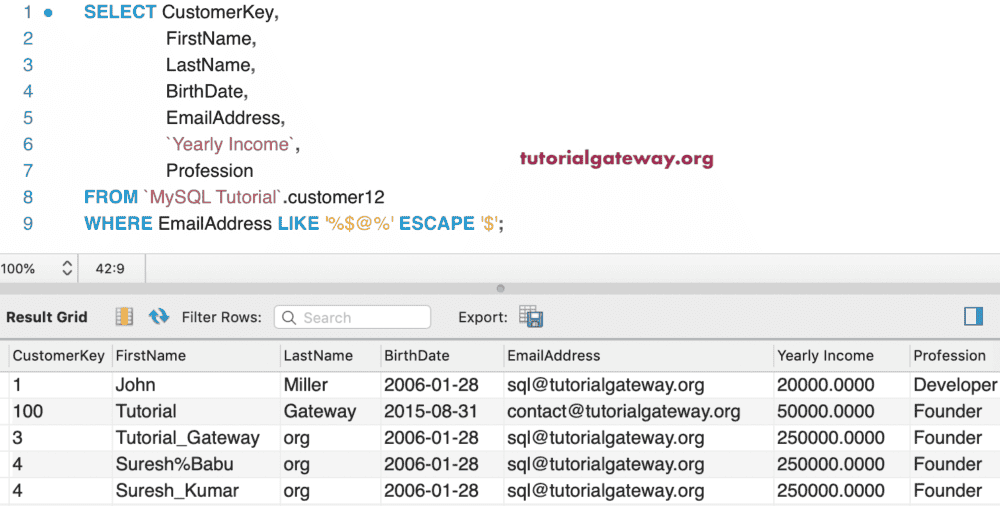Click the magnifier icon in the filter box
The height and width of the screenshot is (506, 1000).
(289, 318)
